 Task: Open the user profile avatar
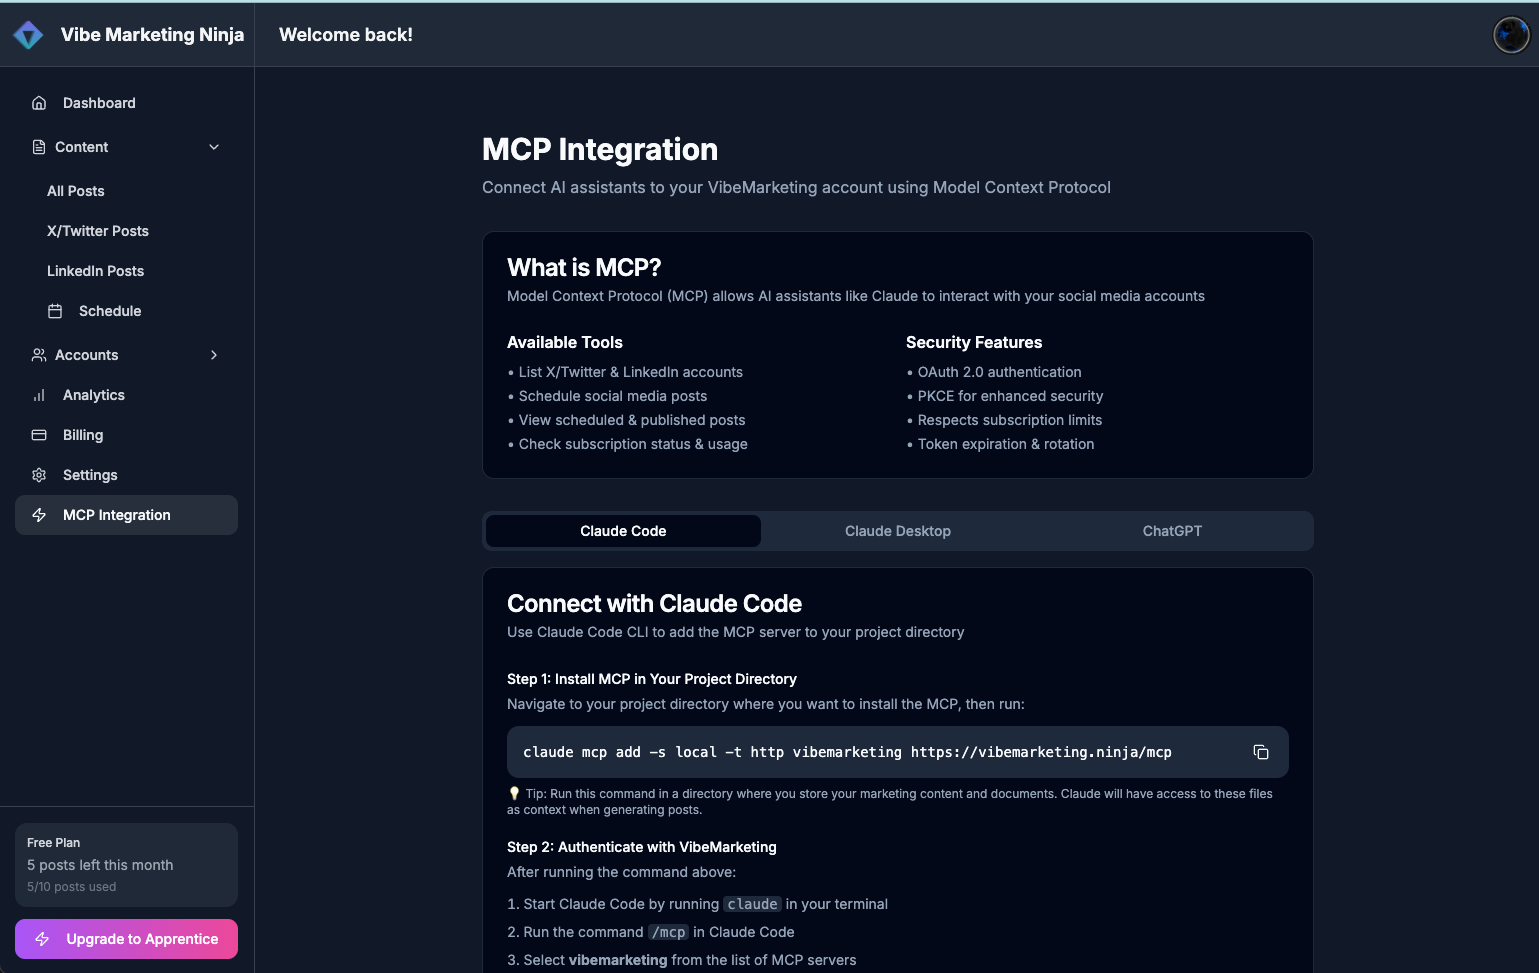pyautogui.click(x=1510, y=35)
